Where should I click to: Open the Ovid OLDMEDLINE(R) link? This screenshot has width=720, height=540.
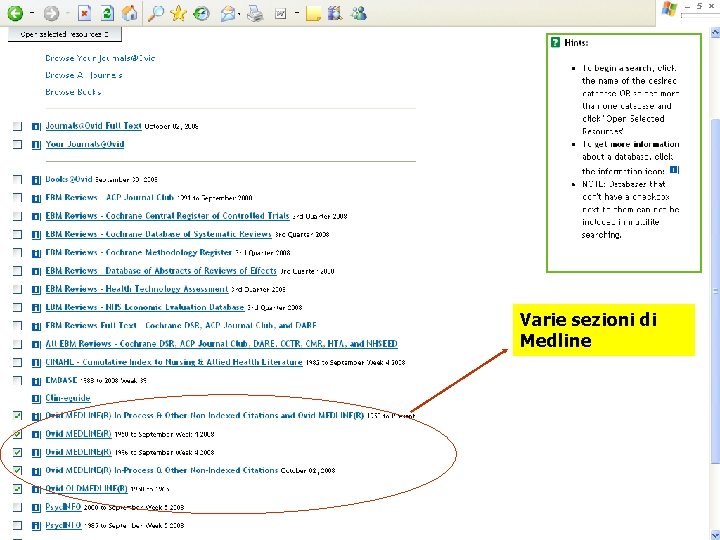(x=86, y=489)
